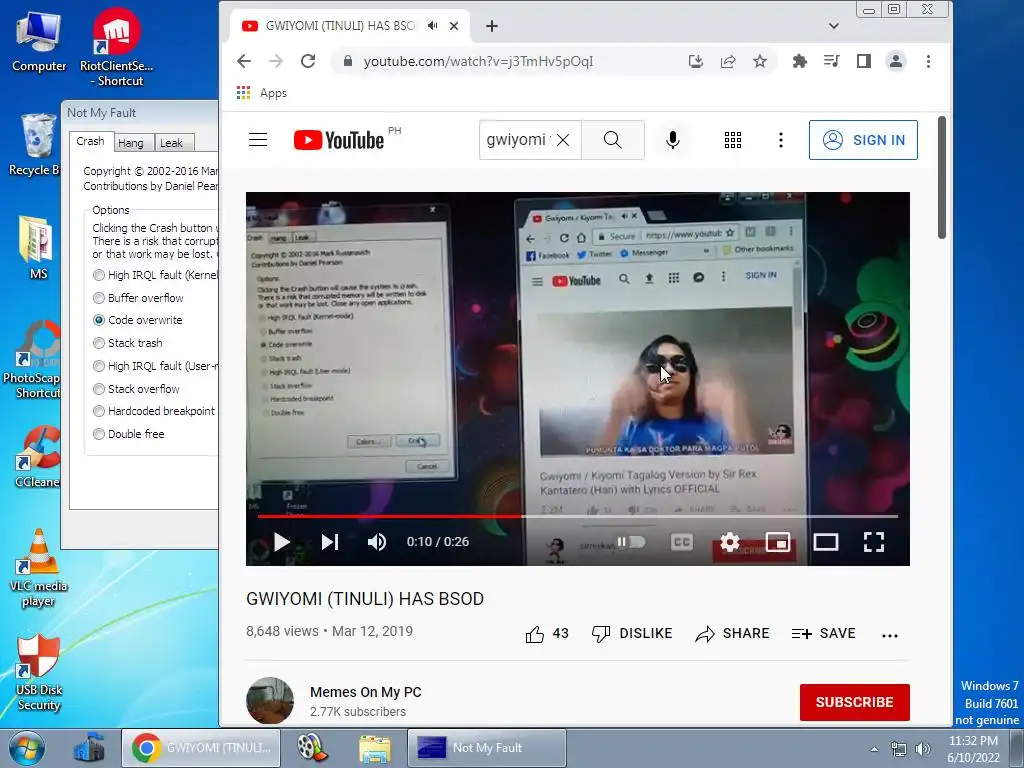Open VLC media player desktop shortcut
1024x768 pixels.
(x=39, y=569)
